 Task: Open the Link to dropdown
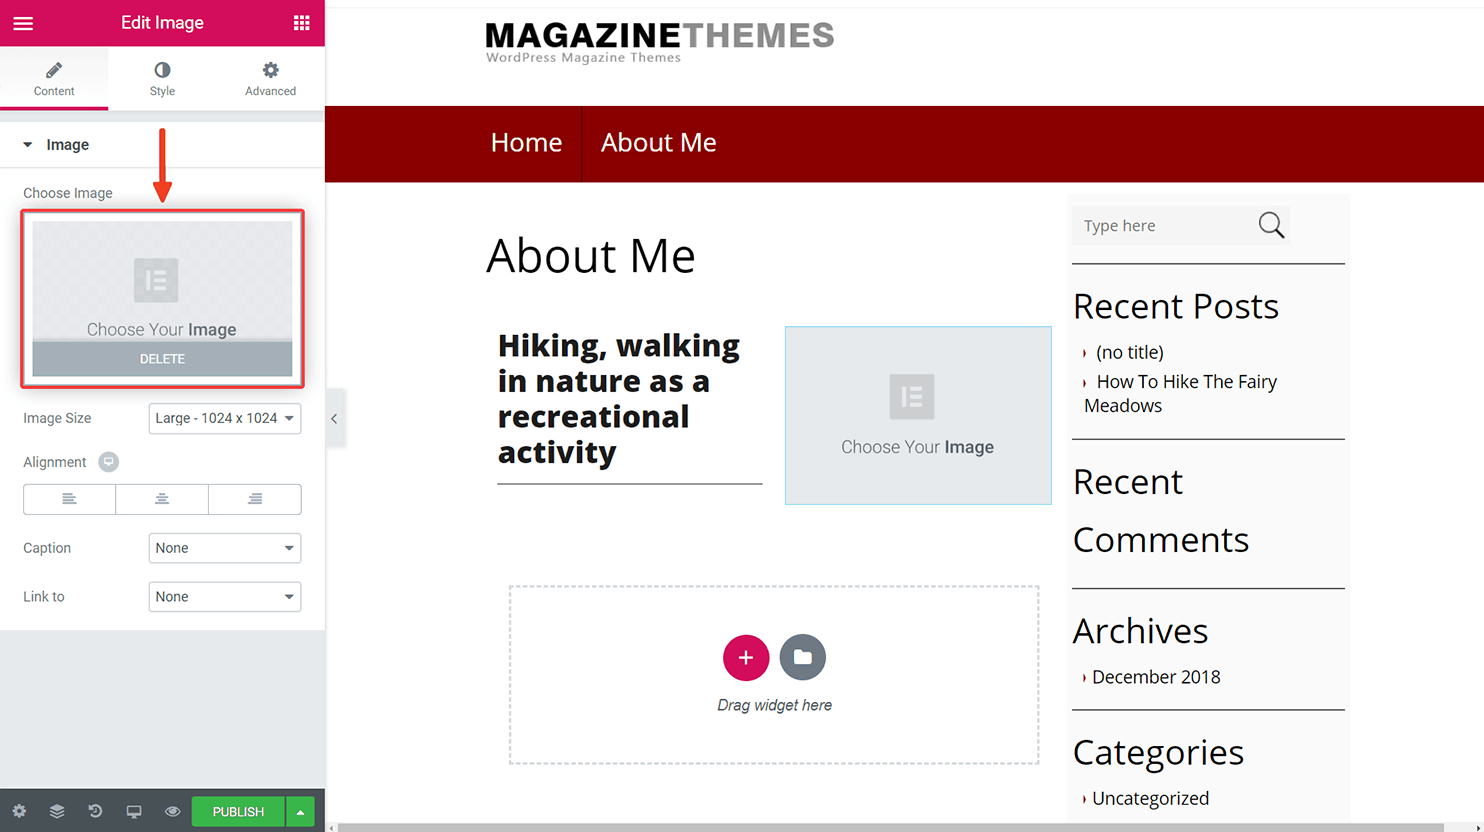[225, 597]
